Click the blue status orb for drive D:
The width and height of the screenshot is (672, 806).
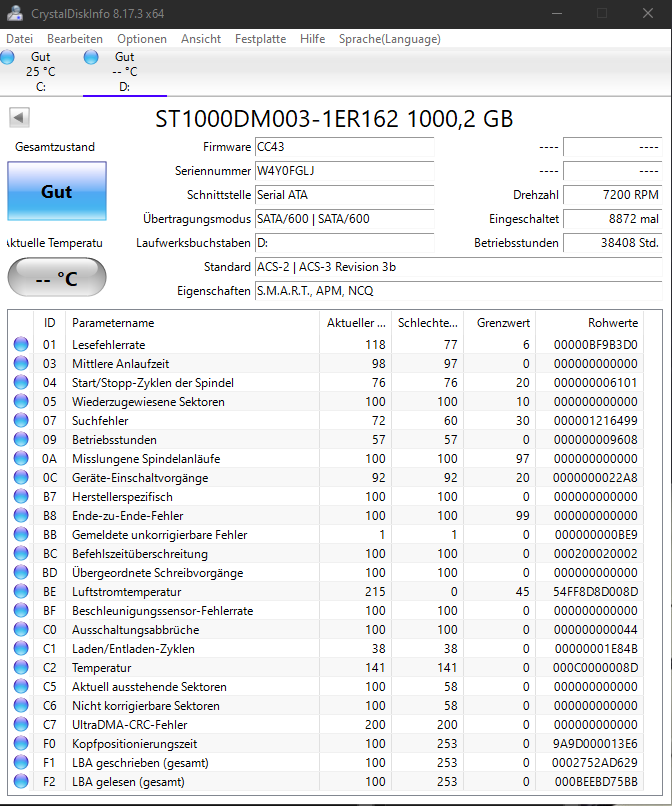[x=91, y=57]
